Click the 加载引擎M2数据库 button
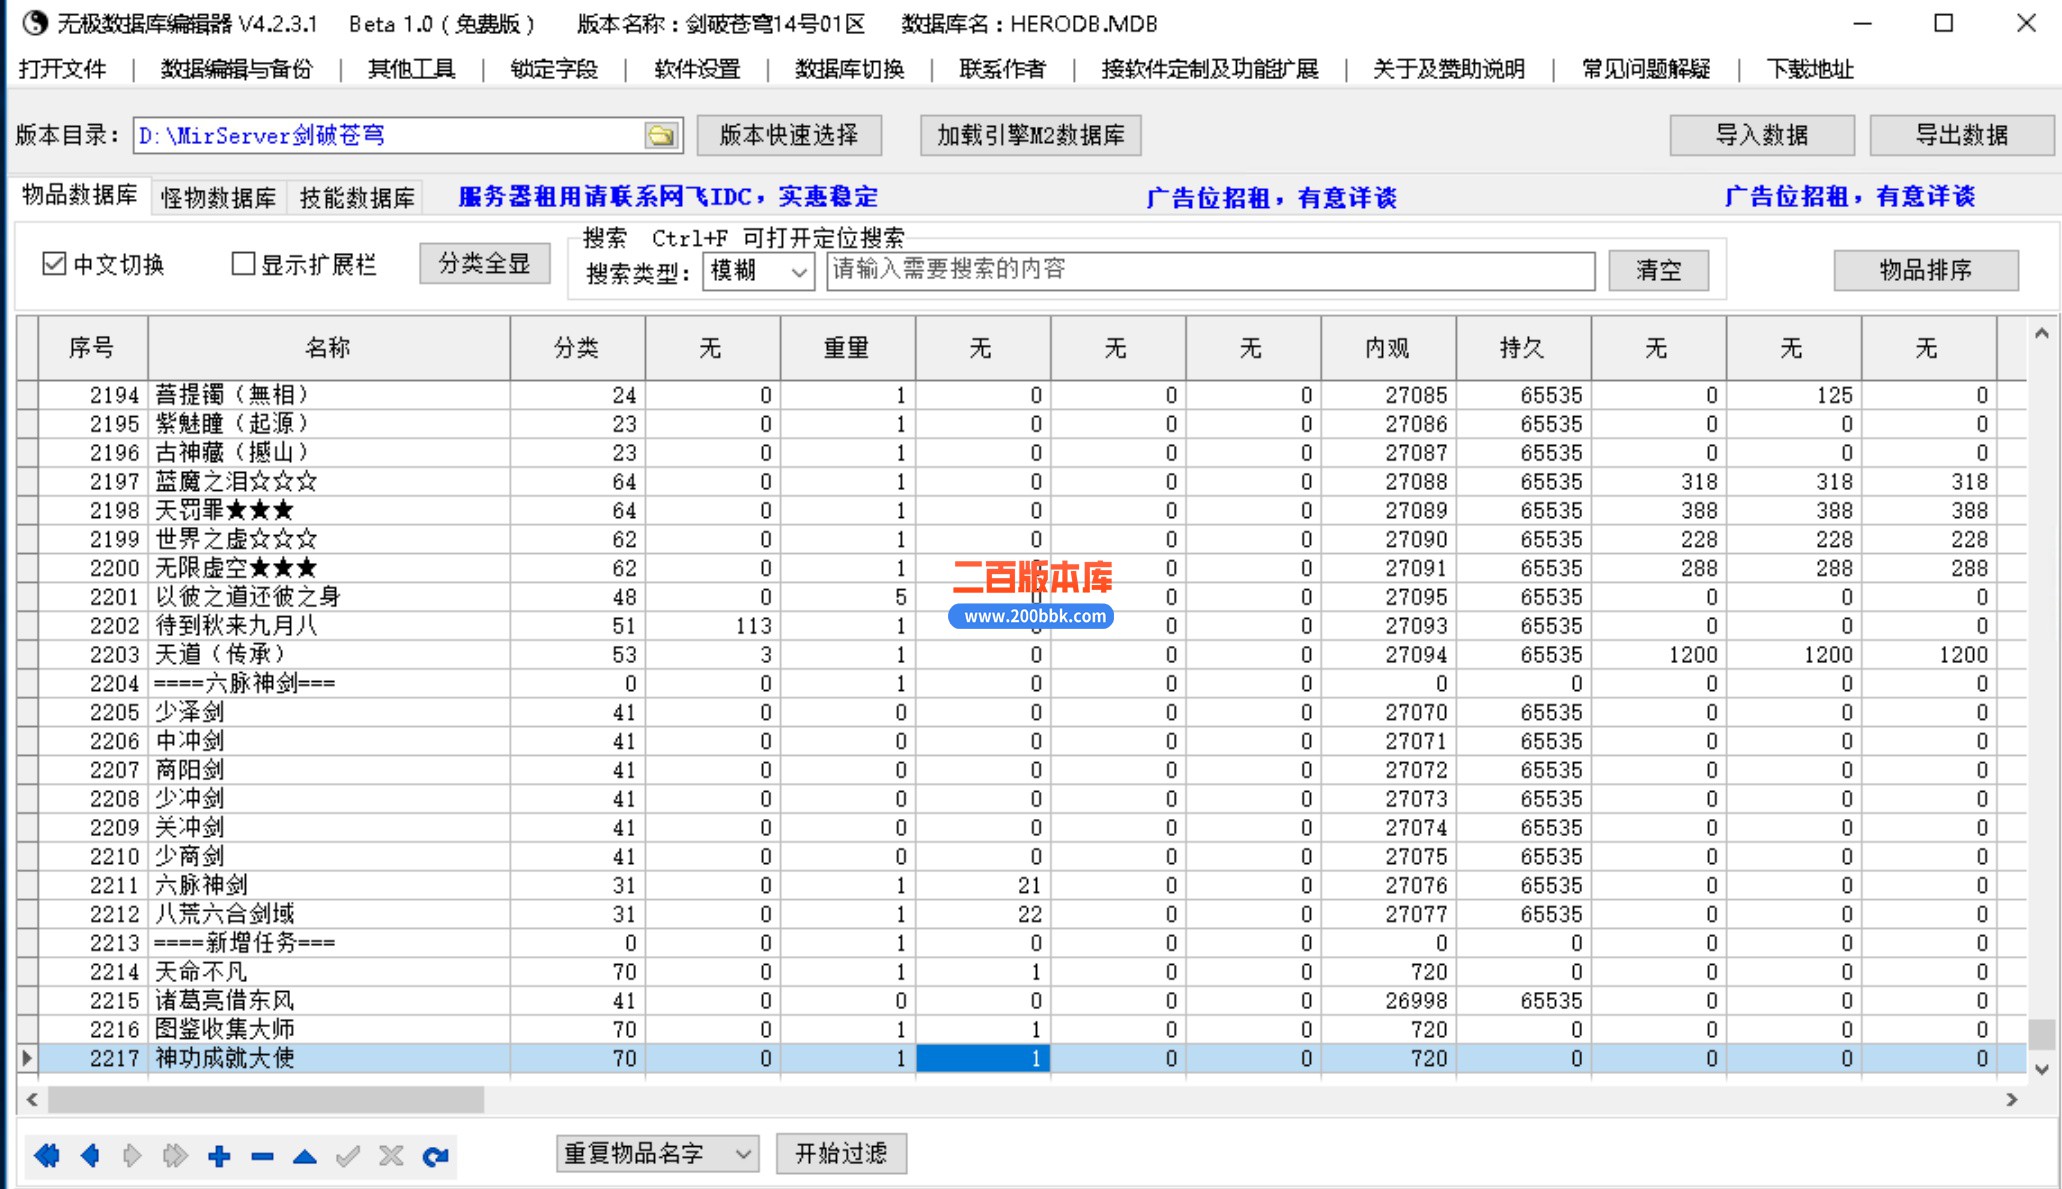2062x1189 pixels. [1030, 135]
